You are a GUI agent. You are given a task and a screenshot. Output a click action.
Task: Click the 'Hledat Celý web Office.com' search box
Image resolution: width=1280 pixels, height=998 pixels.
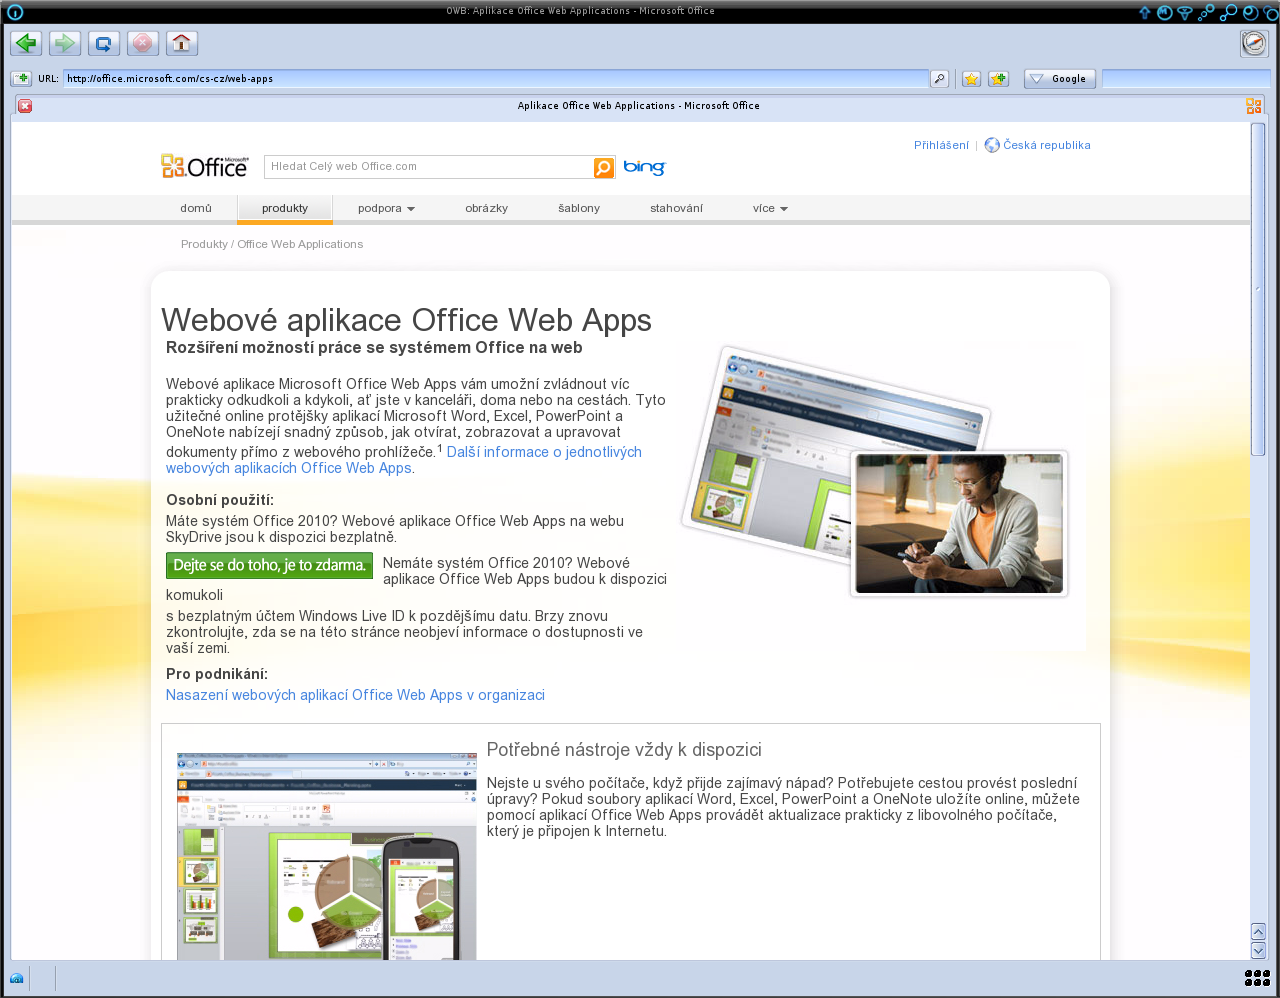(x=429, y=167)
